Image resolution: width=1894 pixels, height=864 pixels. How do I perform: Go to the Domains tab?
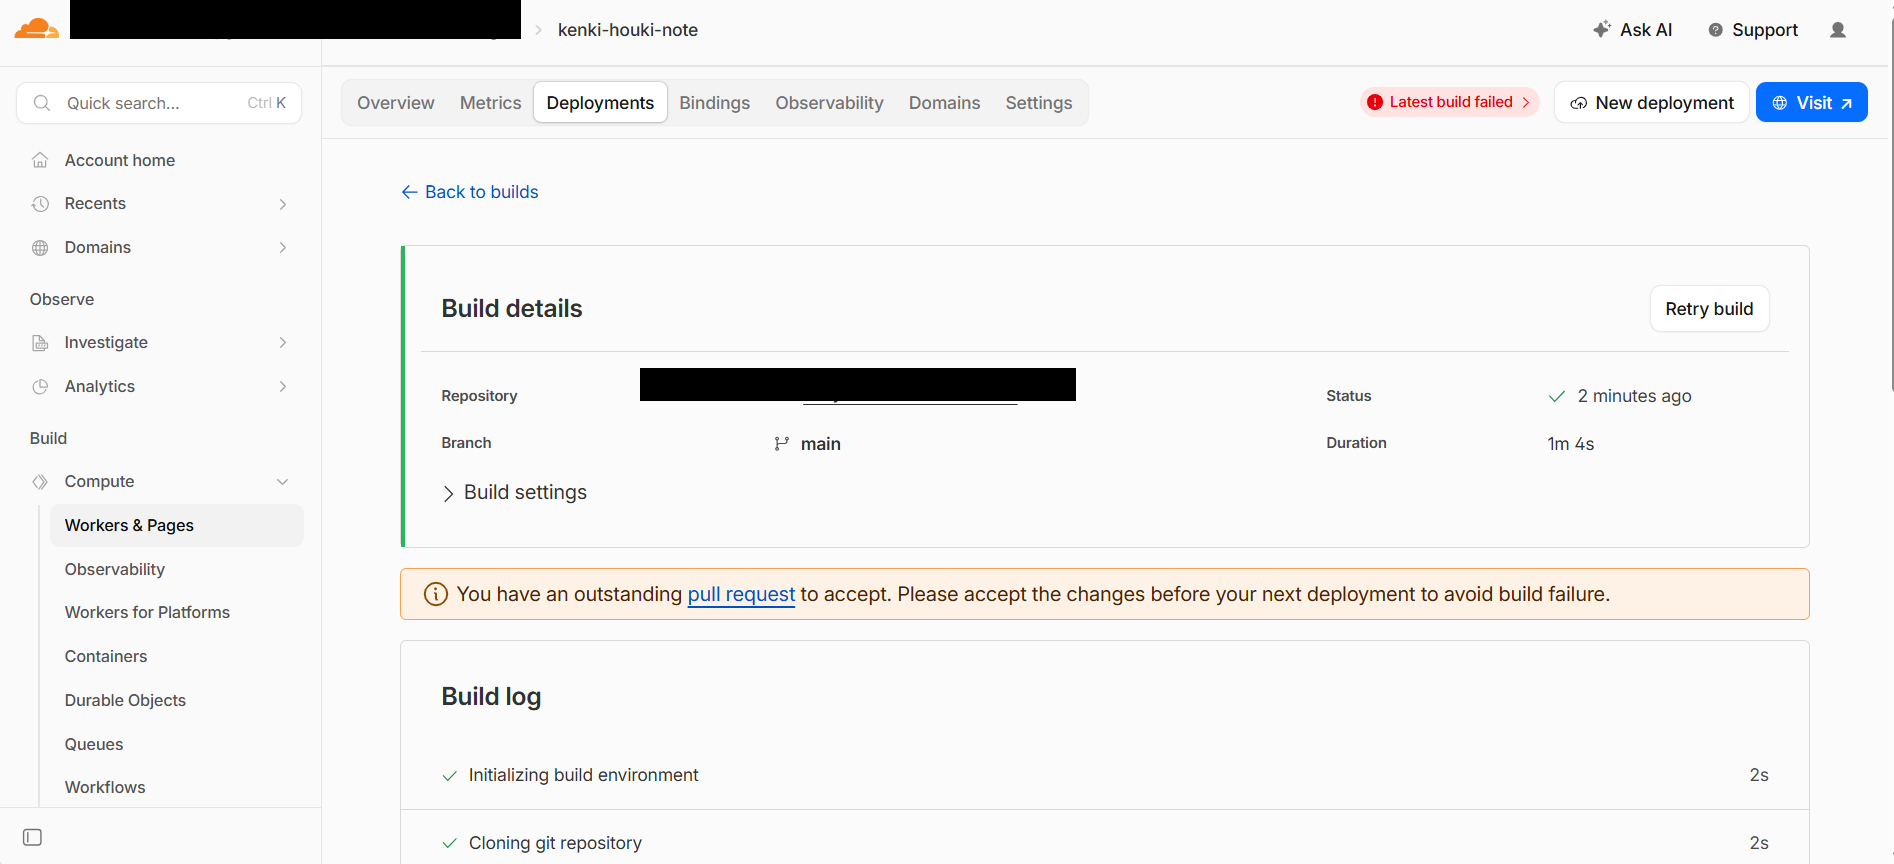pos(945,103)
